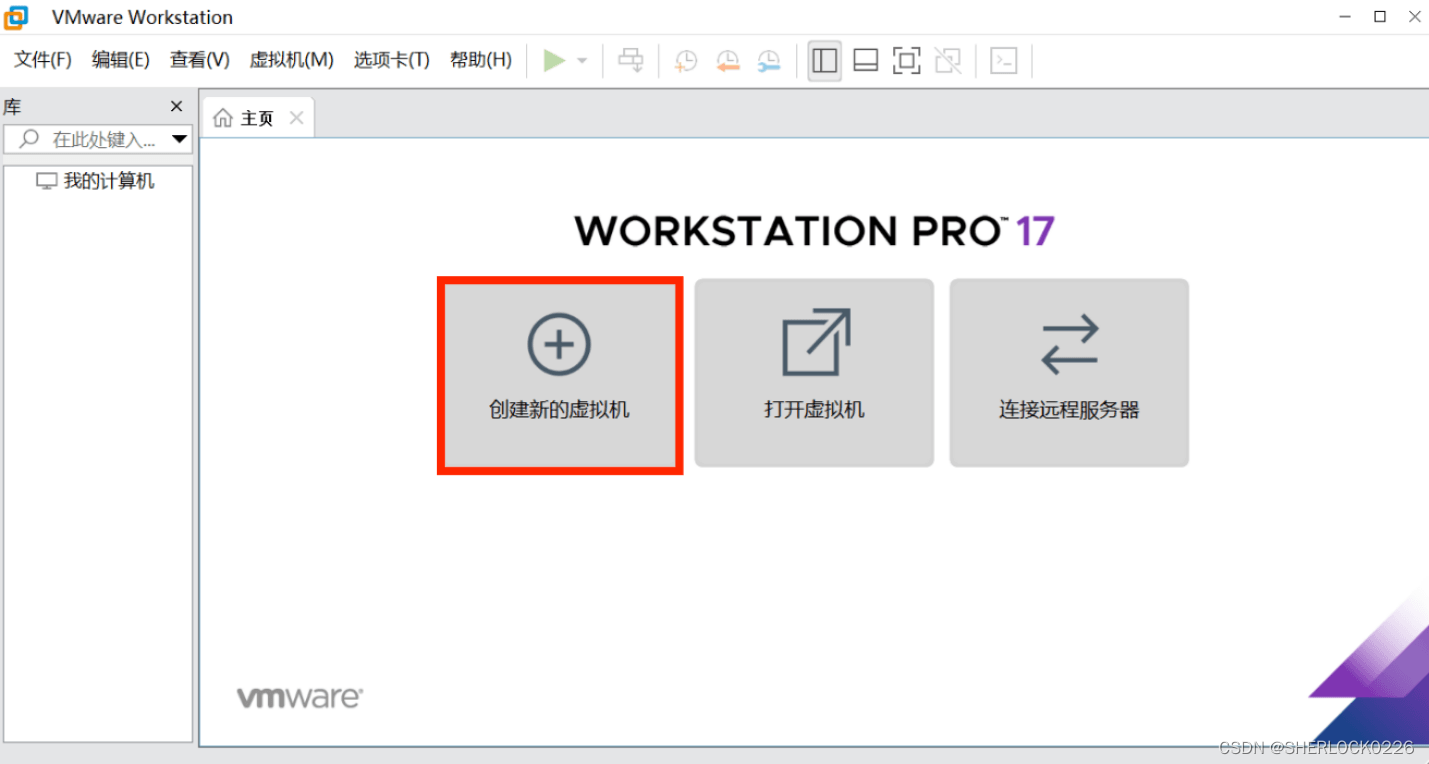Screen dimensions: 1429x764
Task: Toggle the library sidebar view icon
Action: tap(824, 61)
